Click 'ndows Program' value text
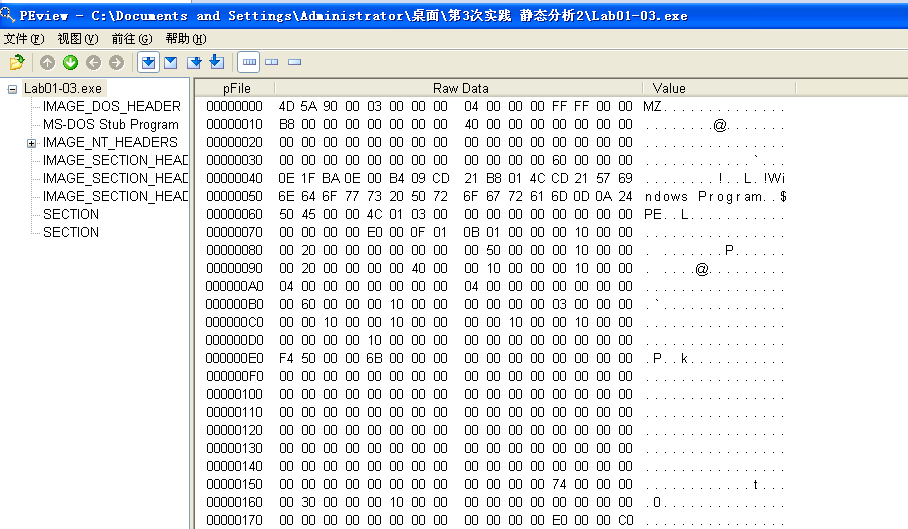Image resolution: width=908 pixels, height=529 pixels. [704, 197]
